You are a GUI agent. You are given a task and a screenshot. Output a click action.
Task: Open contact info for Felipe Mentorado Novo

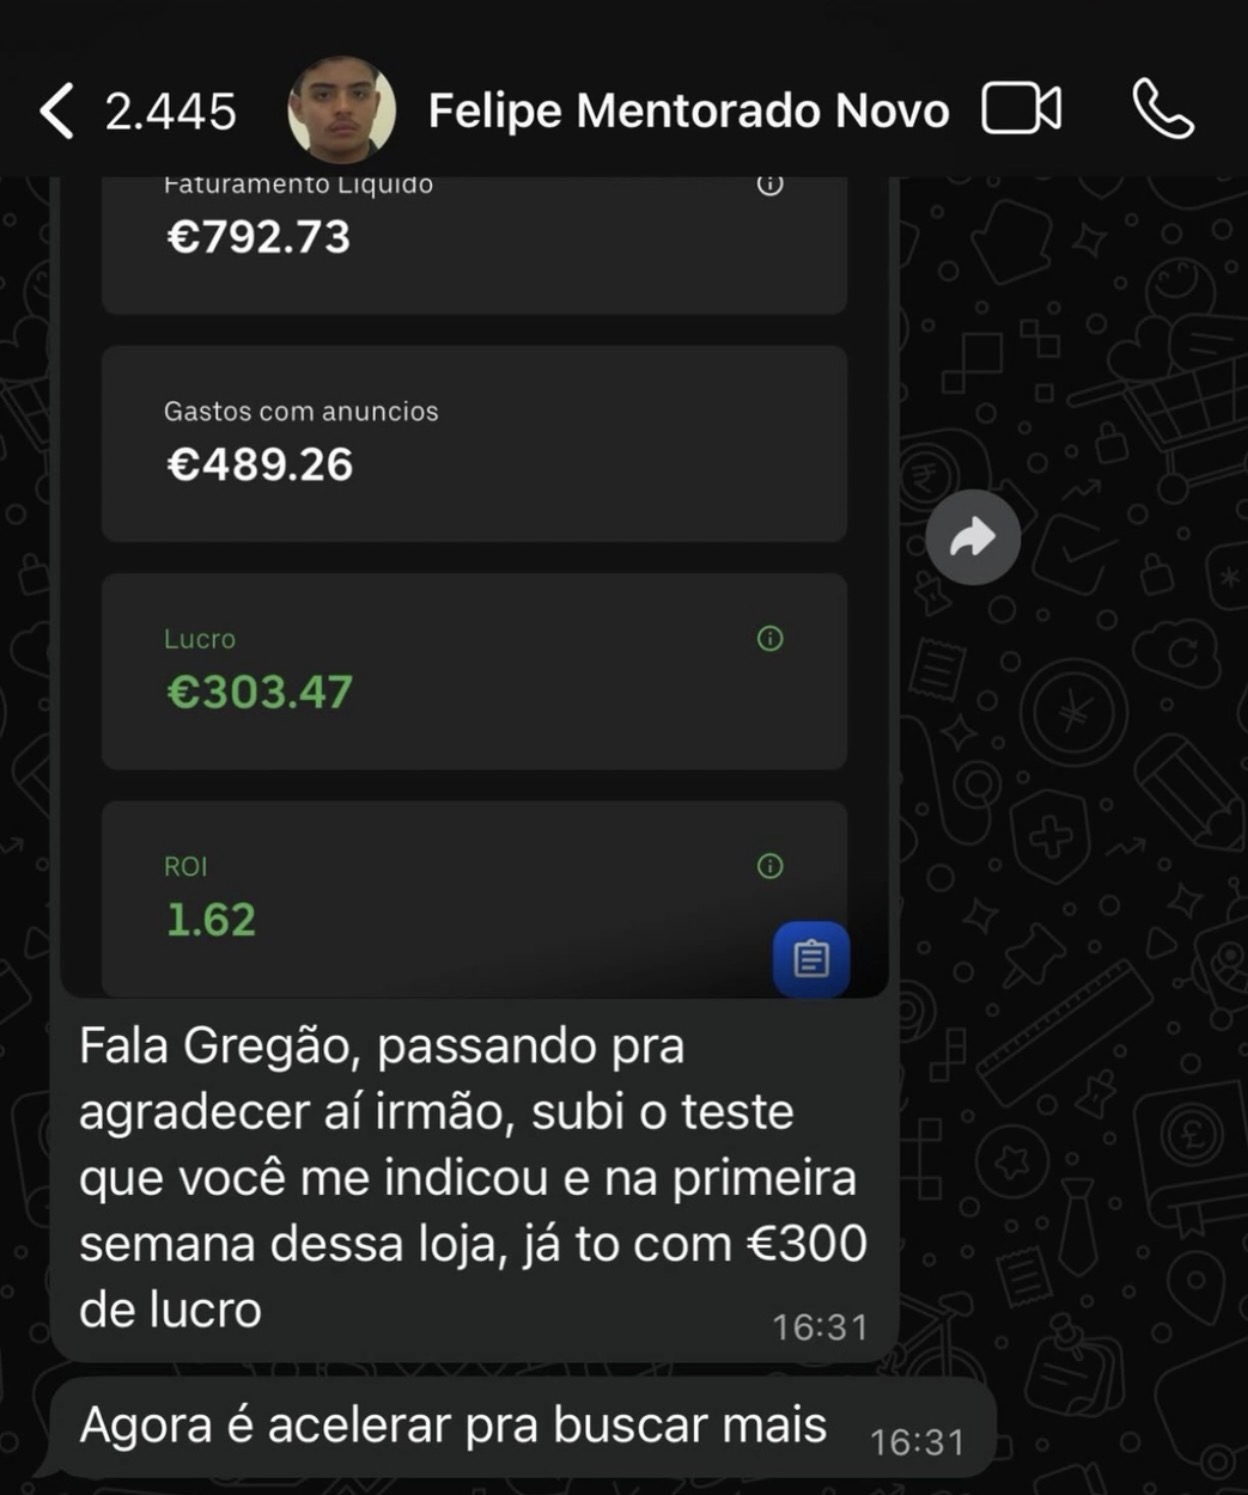pyautogui.click(x=688, y=110)
